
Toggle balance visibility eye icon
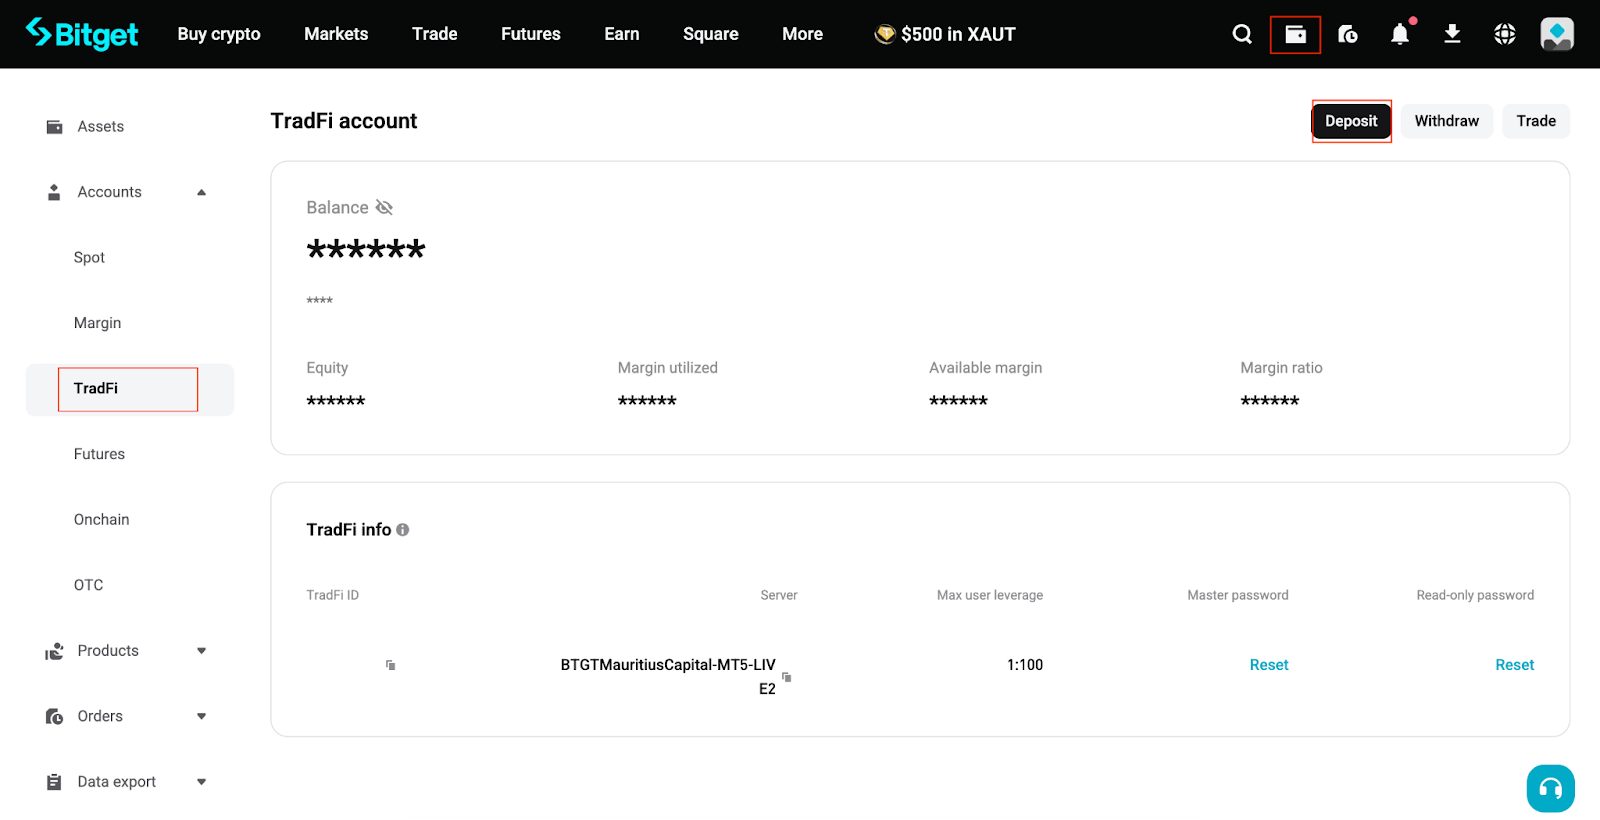click(x=384, y=208)
